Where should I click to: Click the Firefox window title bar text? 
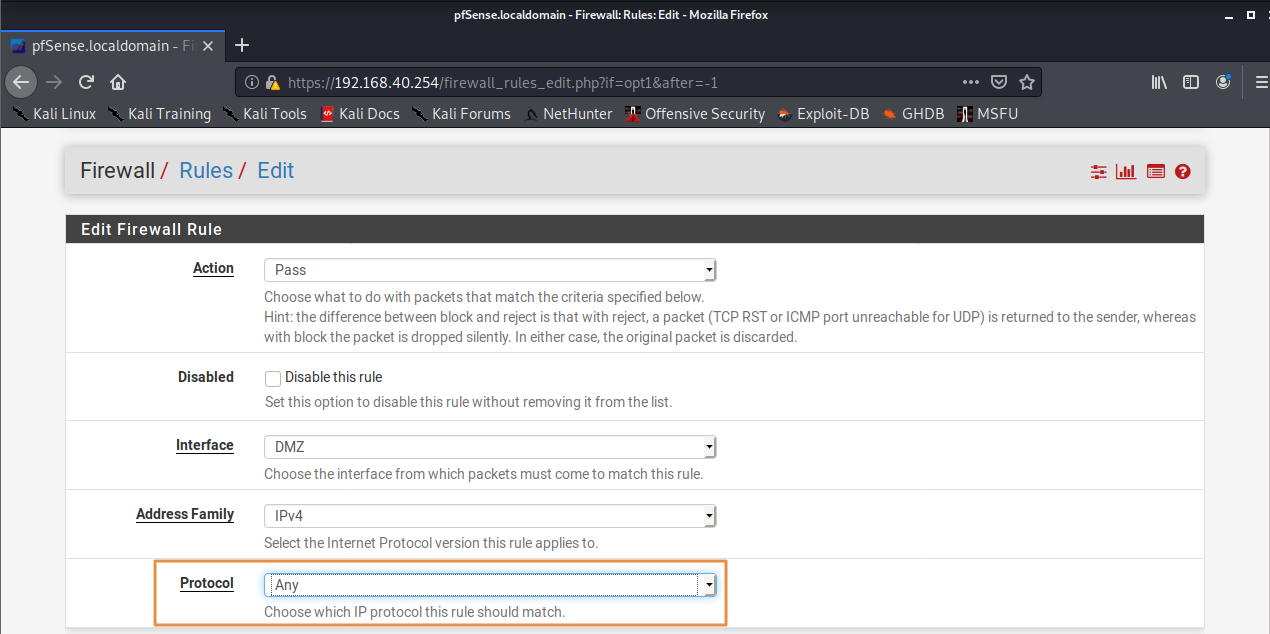pos(610,15)
